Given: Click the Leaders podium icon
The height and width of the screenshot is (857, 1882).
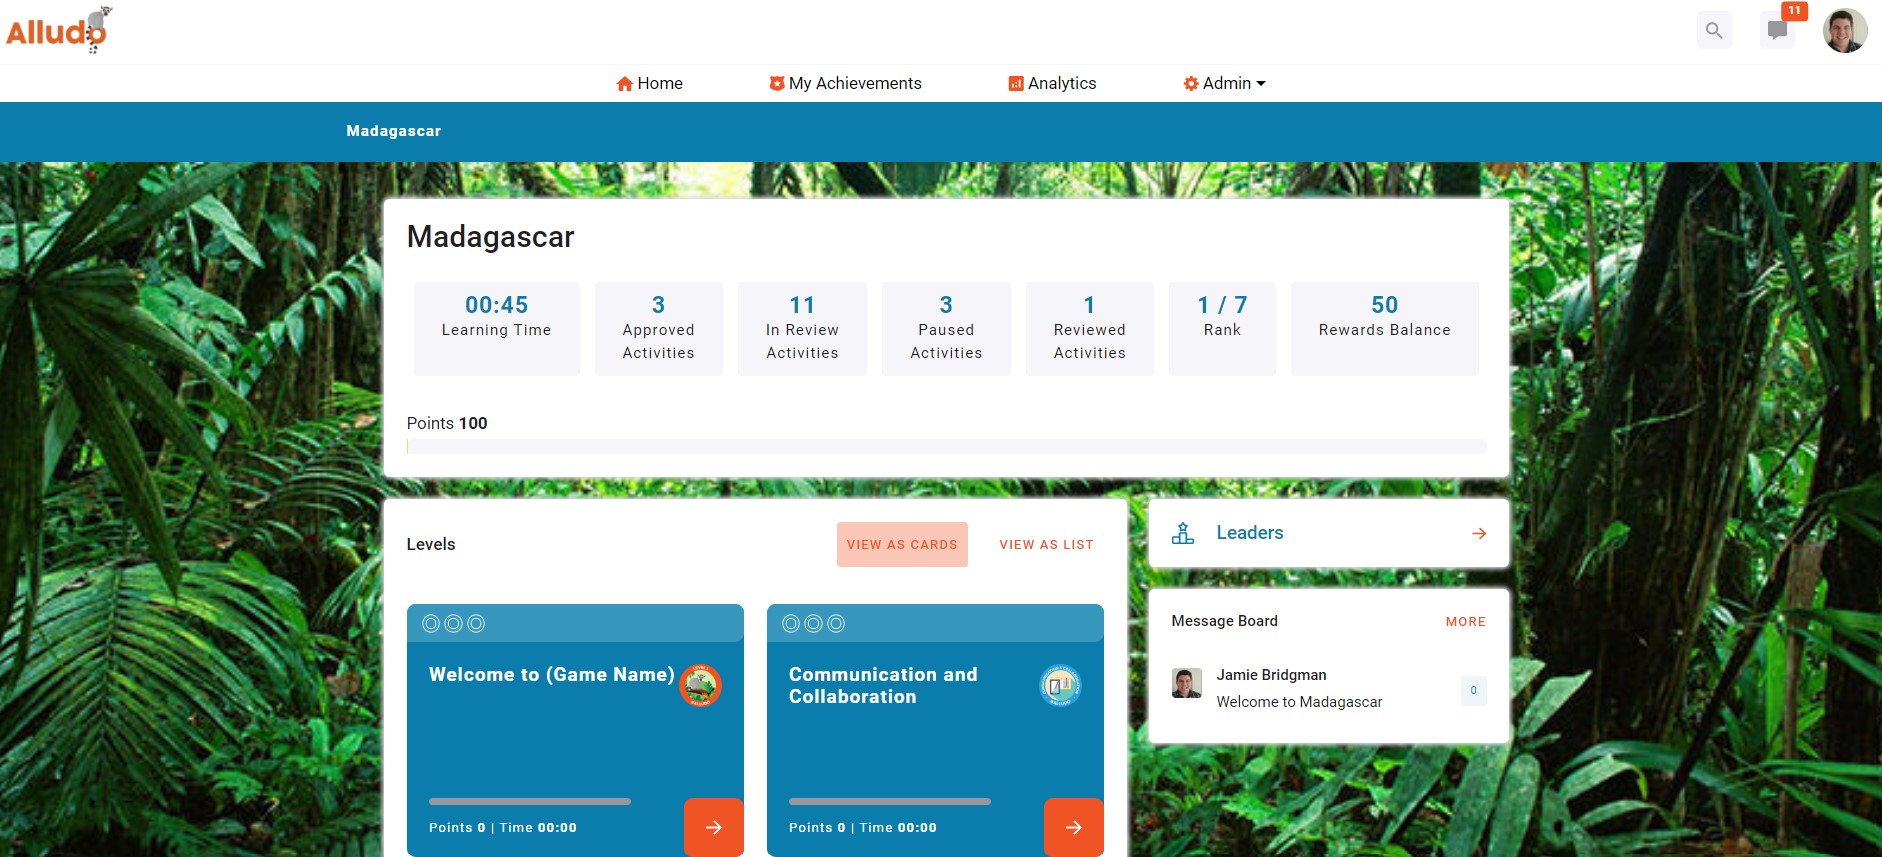Looking at the screenshot, I should (1183, 533).
